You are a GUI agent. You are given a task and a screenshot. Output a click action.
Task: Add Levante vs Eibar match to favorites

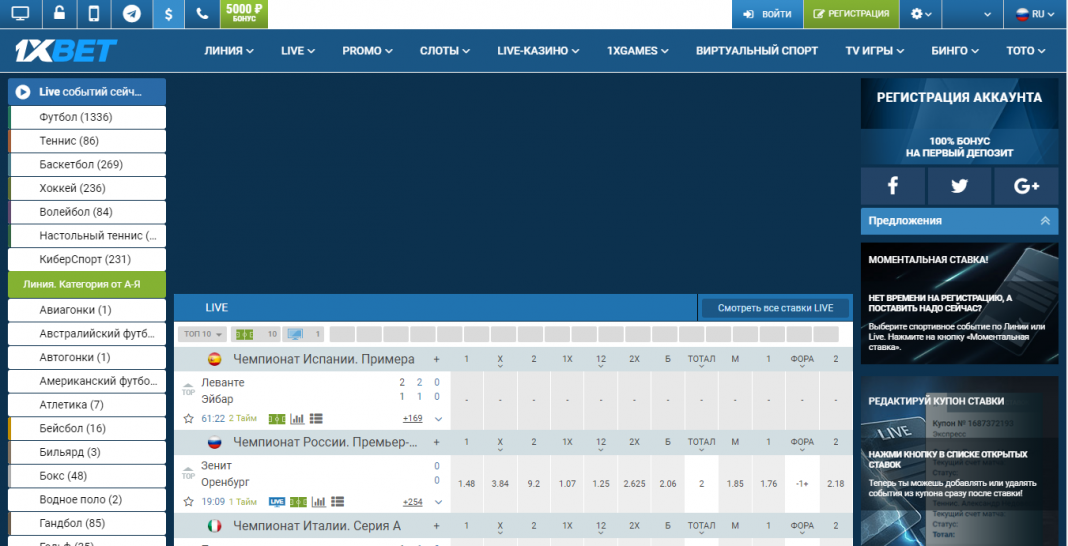pyautogui.click(x=188, y=419)
